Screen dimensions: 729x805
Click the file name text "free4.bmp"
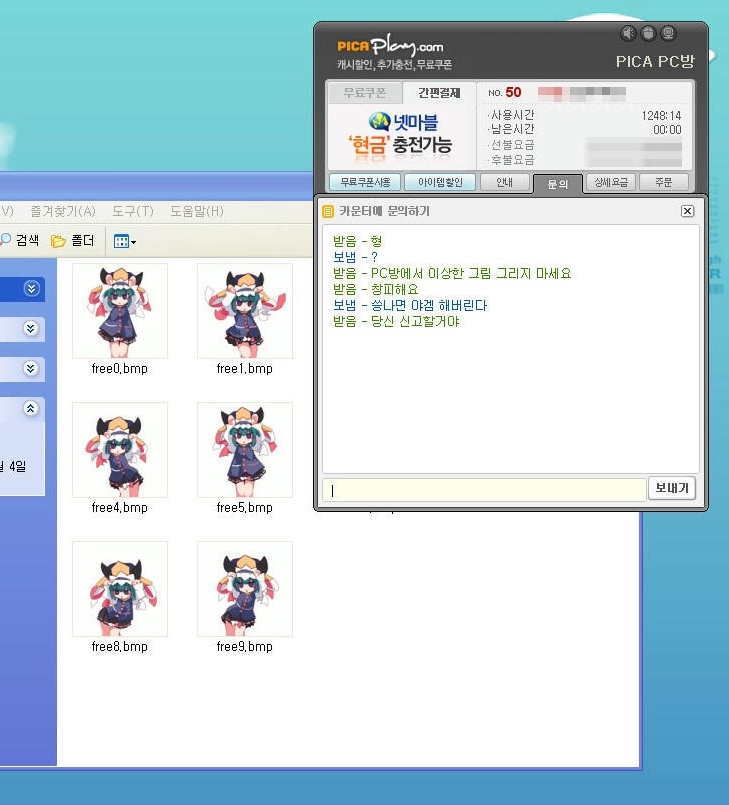120,508
